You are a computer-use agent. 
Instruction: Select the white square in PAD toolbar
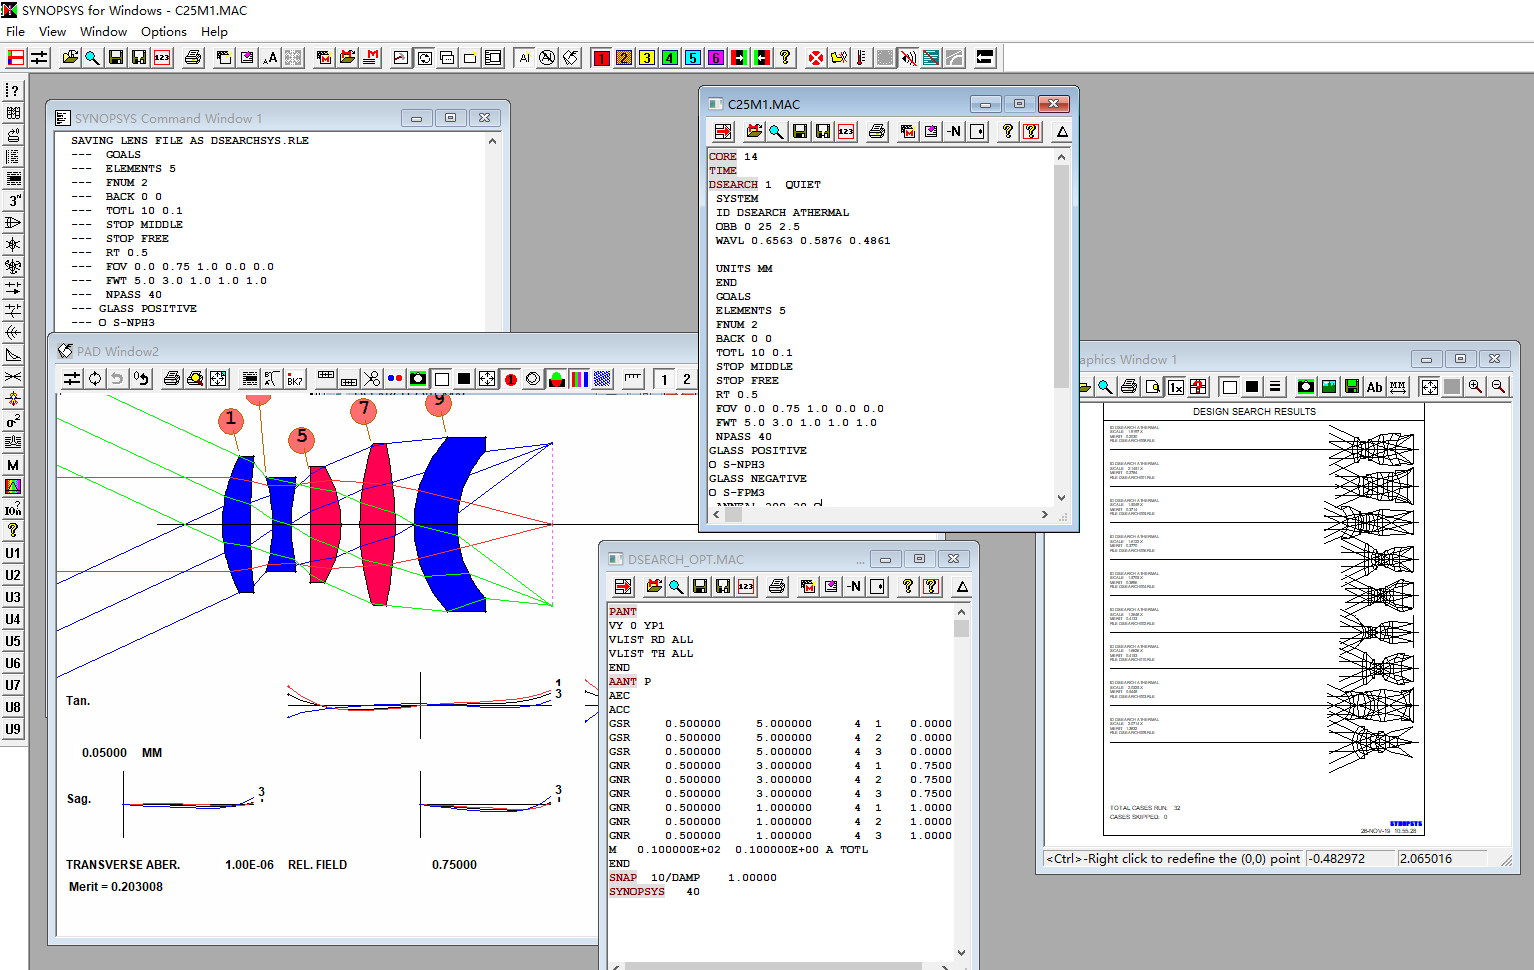pyautogui.click(x=441, y=379)
